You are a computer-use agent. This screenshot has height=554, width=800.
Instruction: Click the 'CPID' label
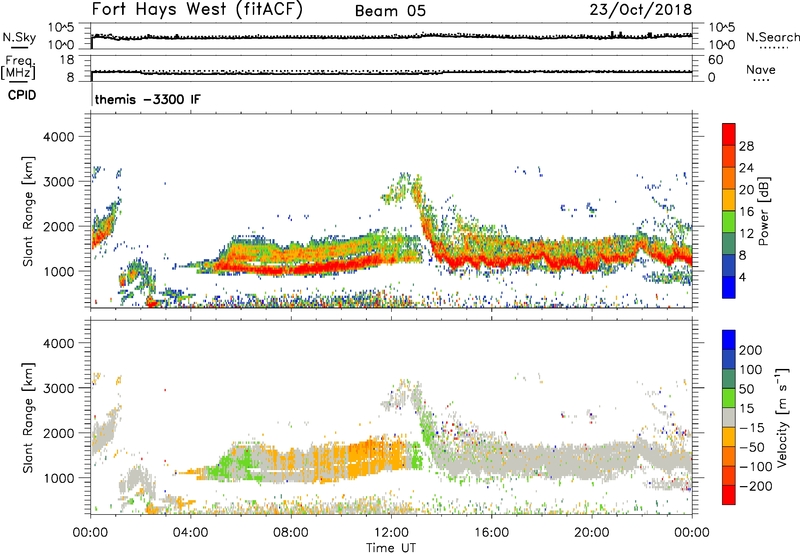(x=22, y=95)
